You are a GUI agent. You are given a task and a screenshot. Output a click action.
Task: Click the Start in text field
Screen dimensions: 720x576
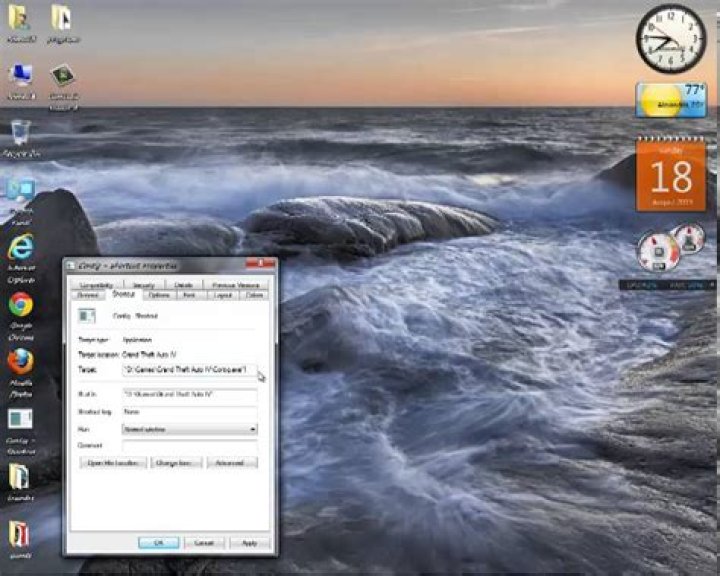189,394
